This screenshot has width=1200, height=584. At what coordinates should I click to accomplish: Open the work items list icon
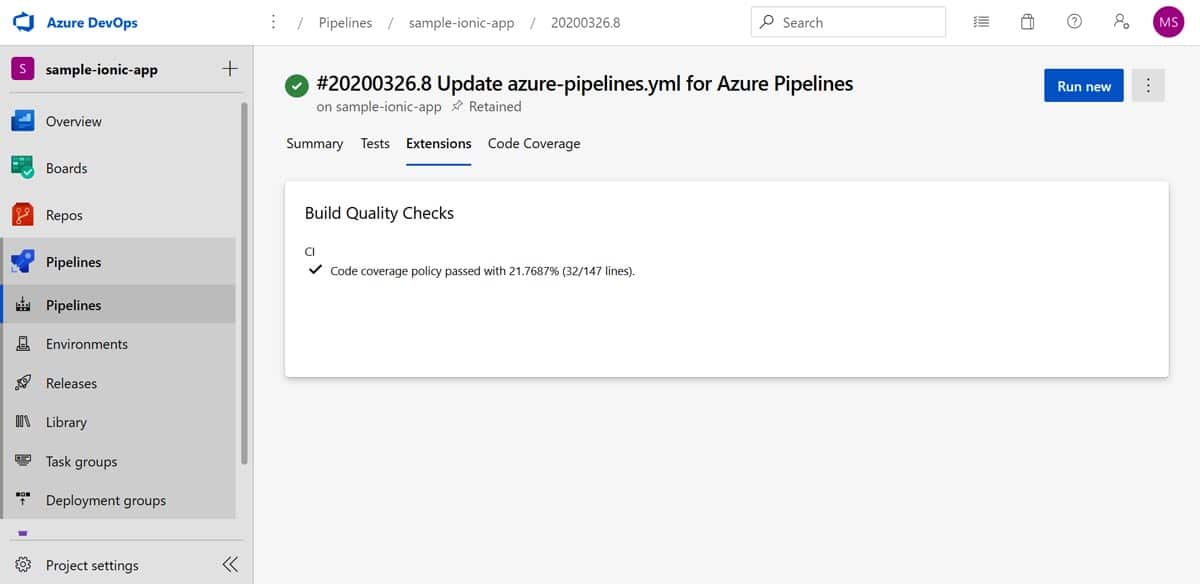pos(981,22)
